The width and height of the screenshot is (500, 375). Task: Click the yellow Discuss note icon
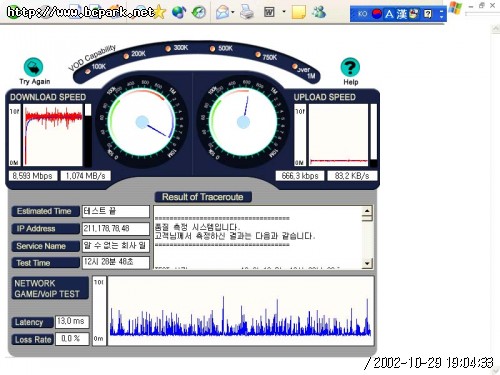click(299, 12)
